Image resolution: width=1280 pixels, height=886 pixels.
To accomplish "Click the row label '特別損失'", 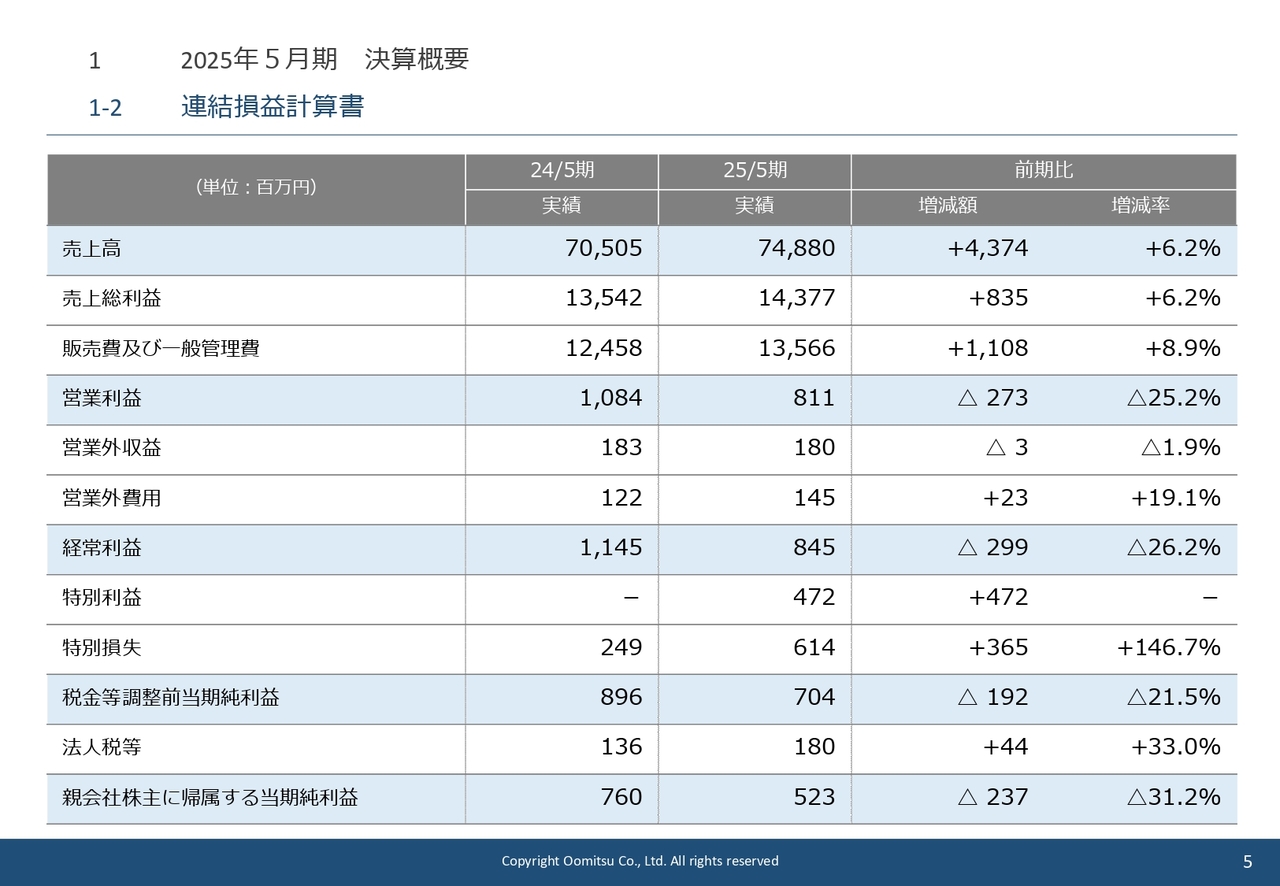I will click(x=102, y=648).
